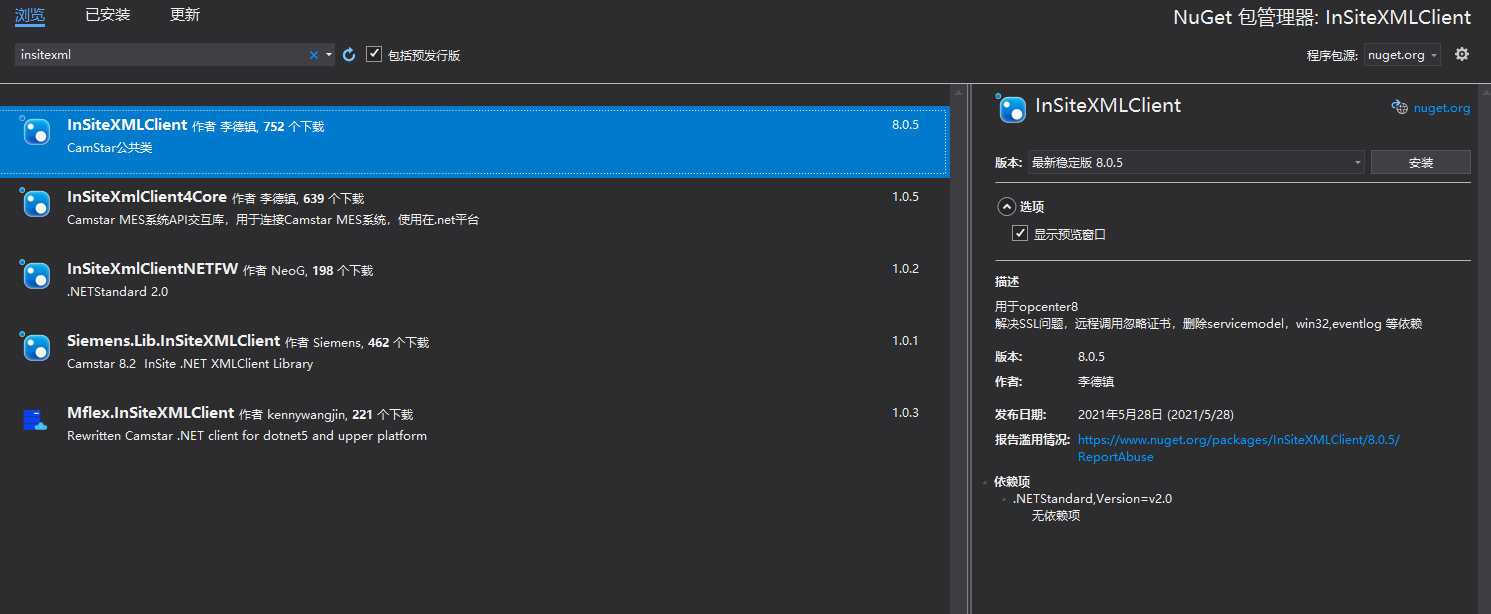Switch to the Updates tab
1491x614 pixels.
tap(185, 15)
